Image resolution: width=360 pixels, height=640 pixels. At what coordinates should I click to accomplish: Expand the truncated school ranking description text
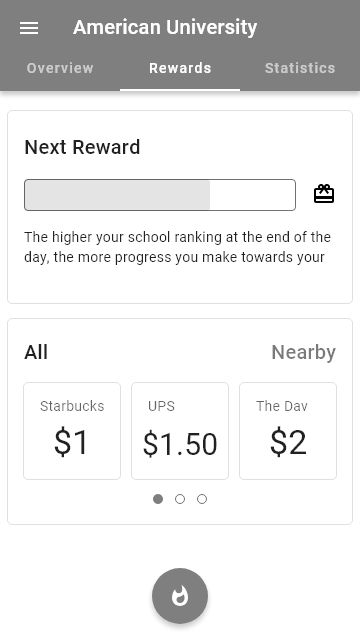click(x=178, y=247)
